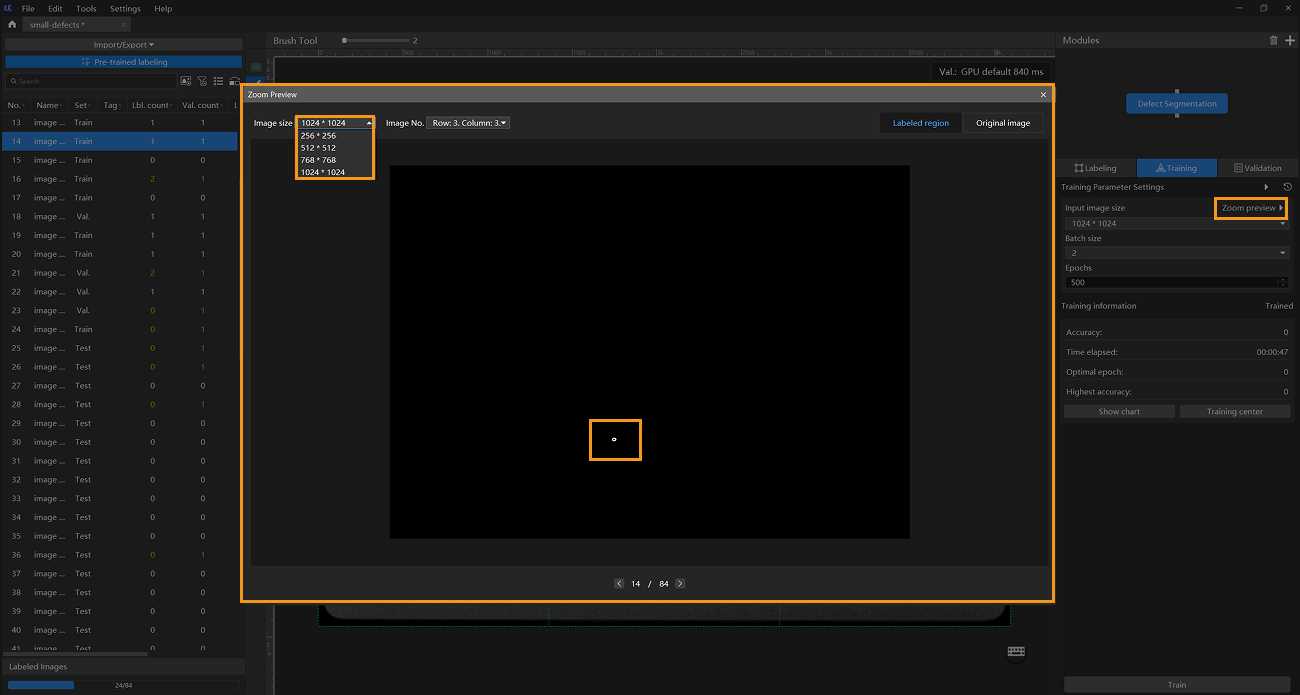Open the Training center button
1300x695 pixels.
tap(1235, 411)
